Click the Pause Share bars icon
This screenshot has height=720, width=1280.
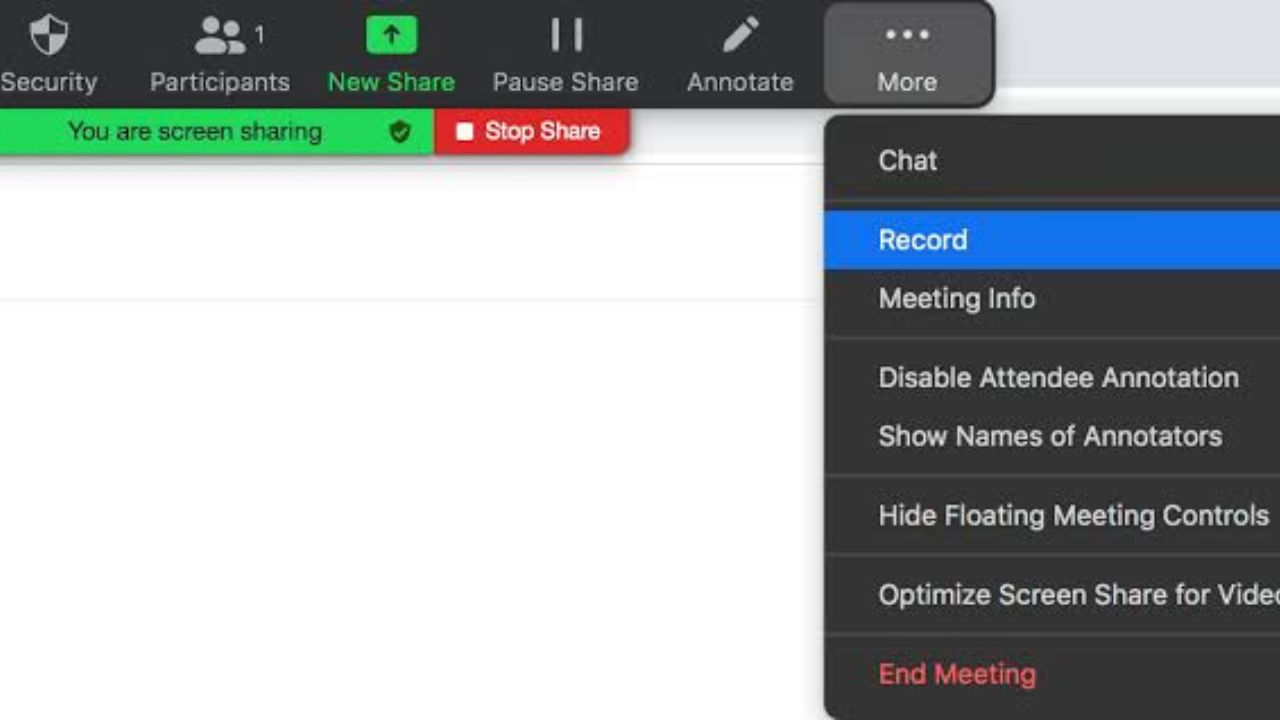tap(566, 36)
